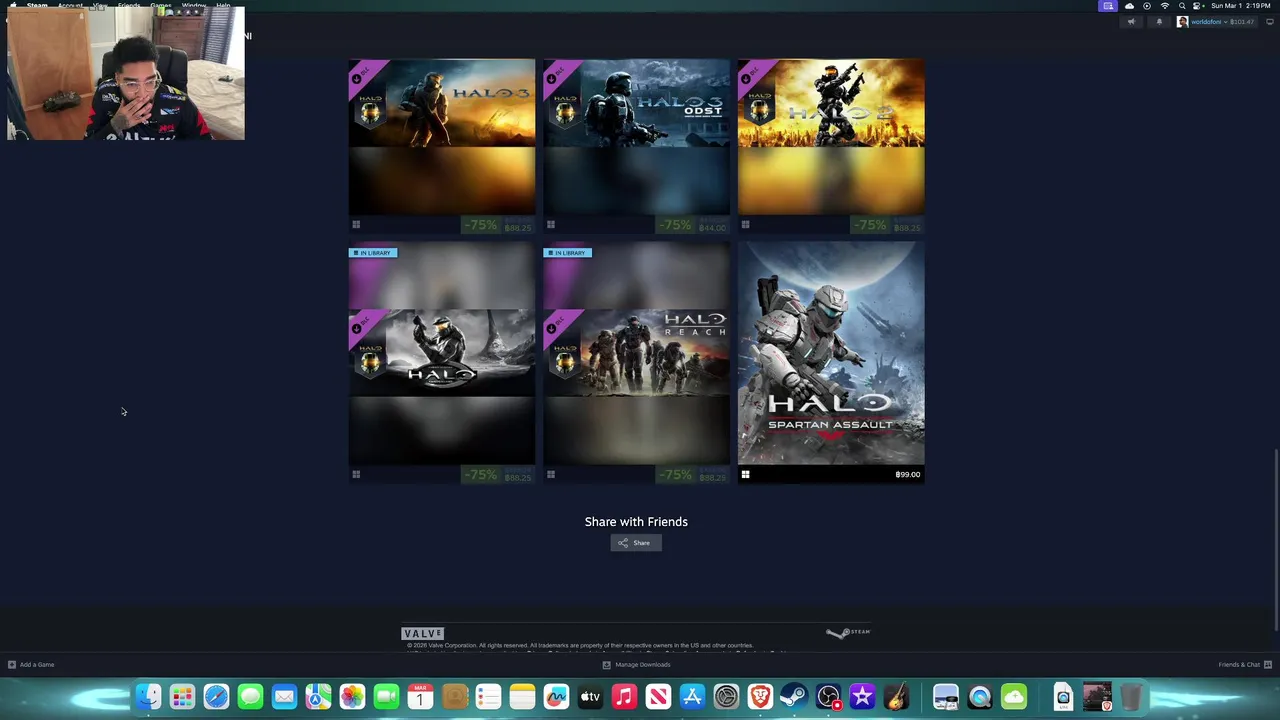Open the Friends menu in the menu bar
This screenshot has width=1280, height=720.
[x=129, y=6]
